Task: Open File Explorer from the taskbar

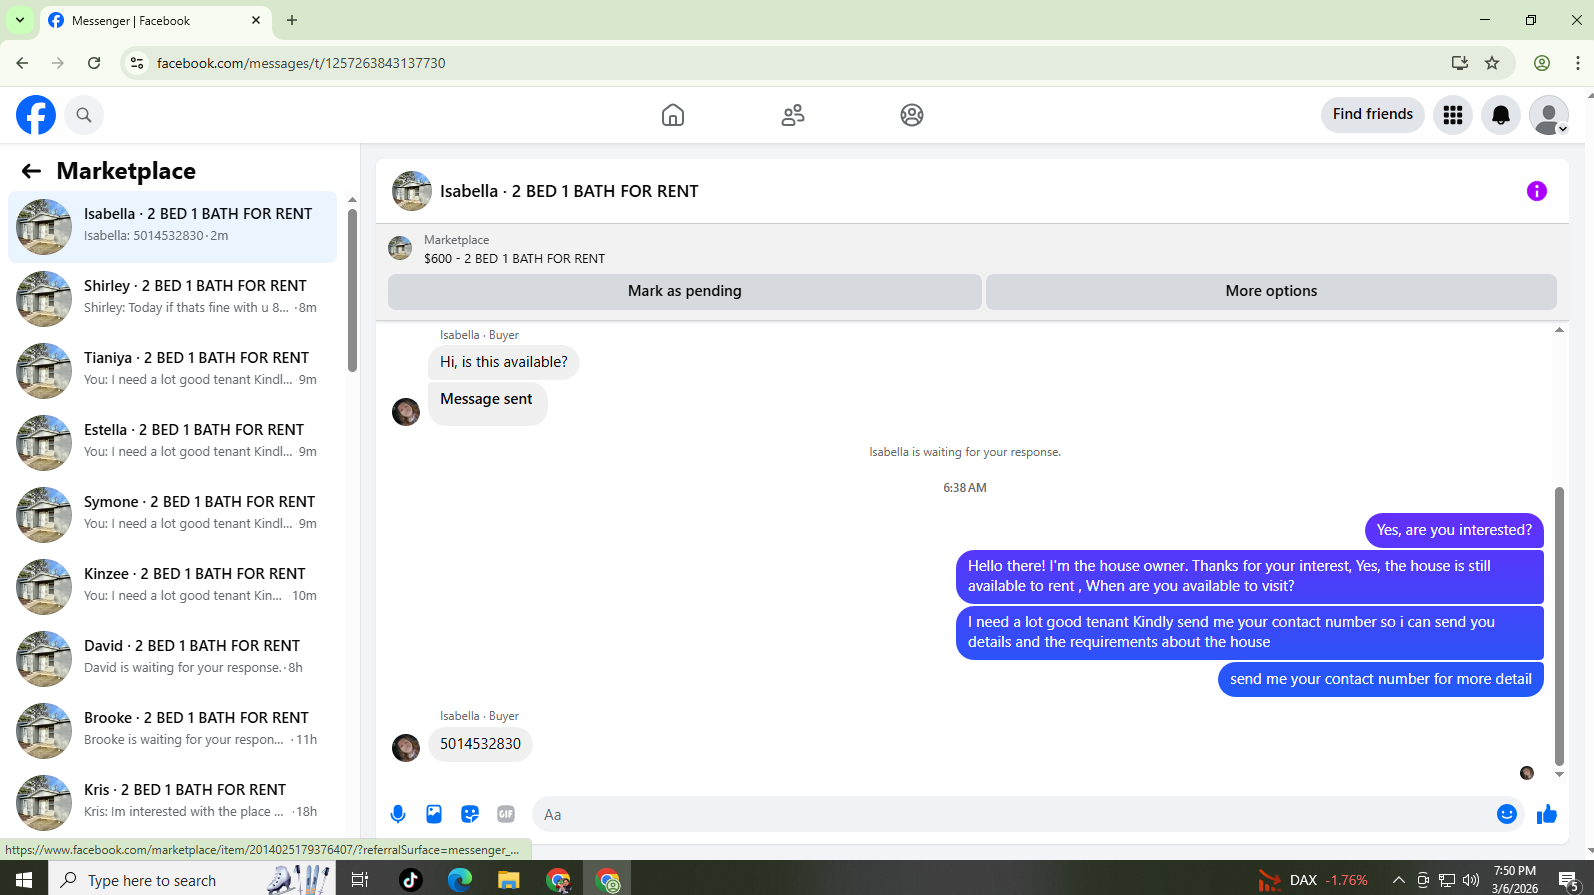Action: 509,880
